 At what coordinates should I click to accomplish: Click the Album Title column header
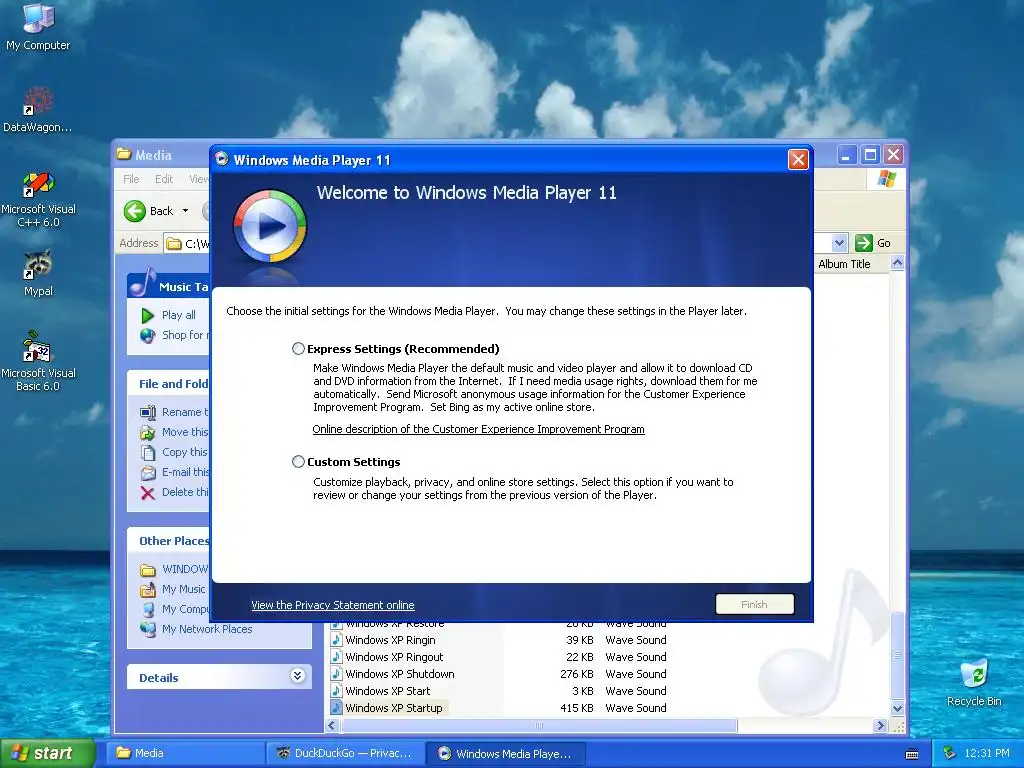pyautogui.click(x=844, y=264)
